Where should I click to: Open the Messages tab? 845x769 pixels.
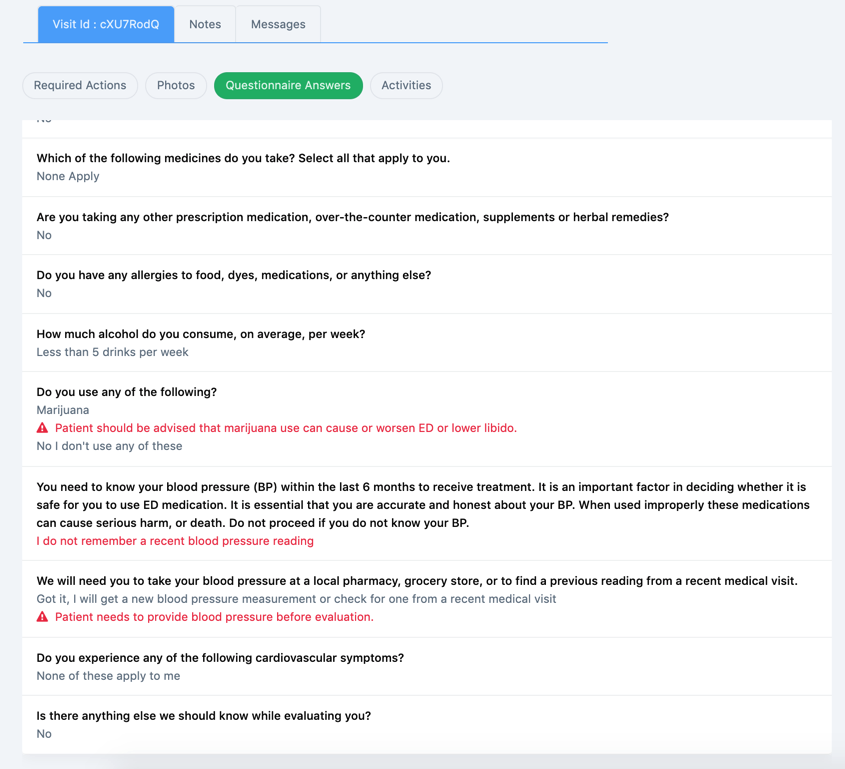278,24
